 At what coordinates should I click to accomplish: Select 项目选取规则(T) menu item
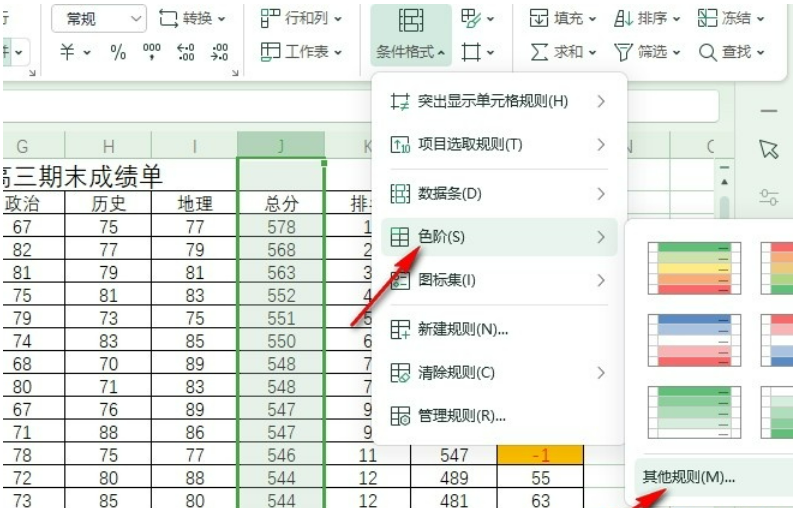(499, 144)
